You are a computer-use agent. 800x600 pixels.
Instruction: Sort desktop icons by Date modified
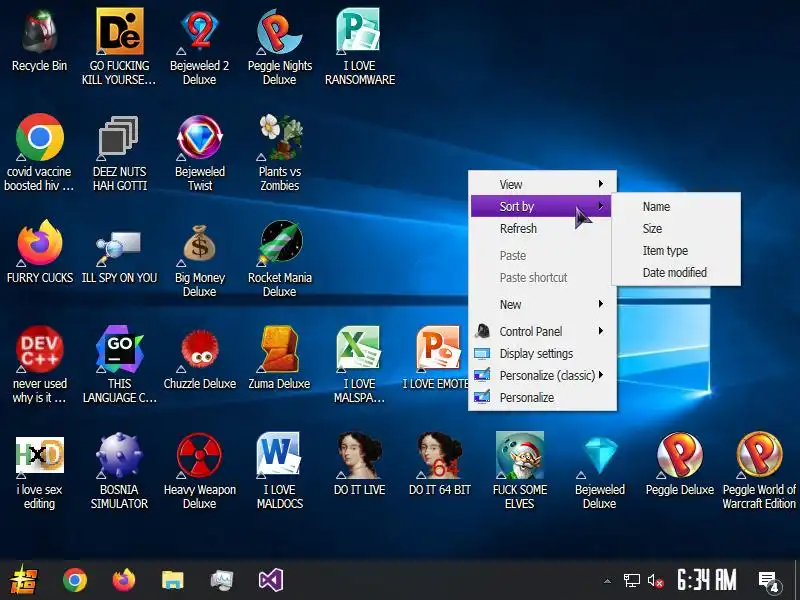676,272
